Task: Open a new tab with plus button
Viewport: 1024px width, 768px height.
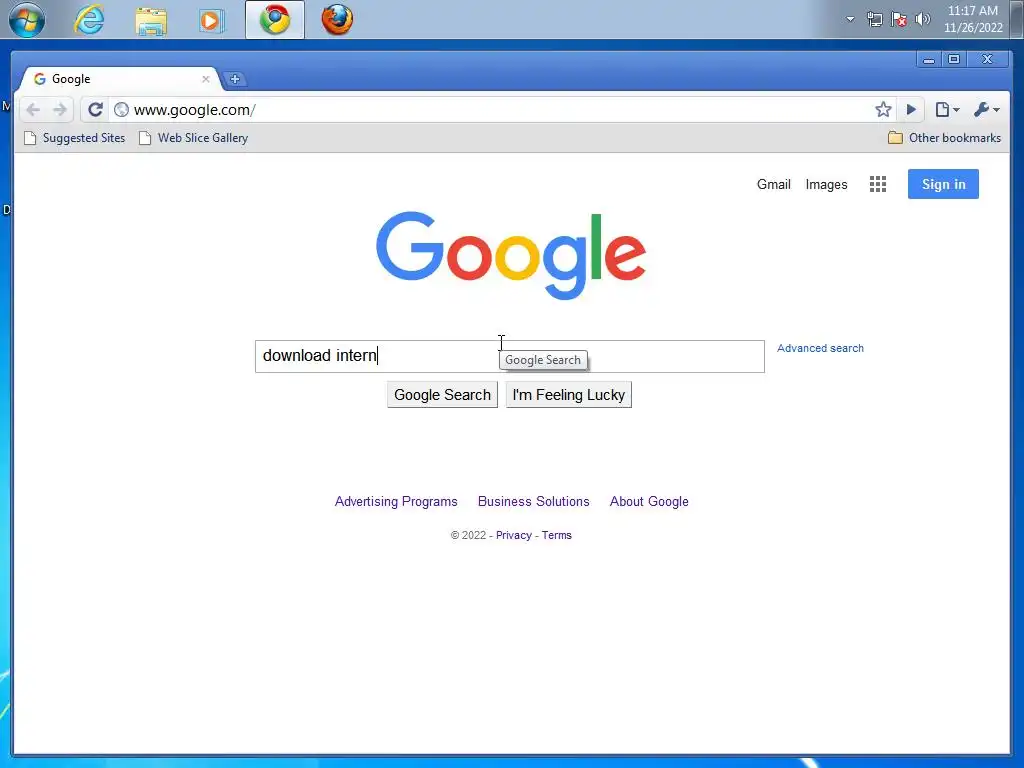Action: [235, 79]
